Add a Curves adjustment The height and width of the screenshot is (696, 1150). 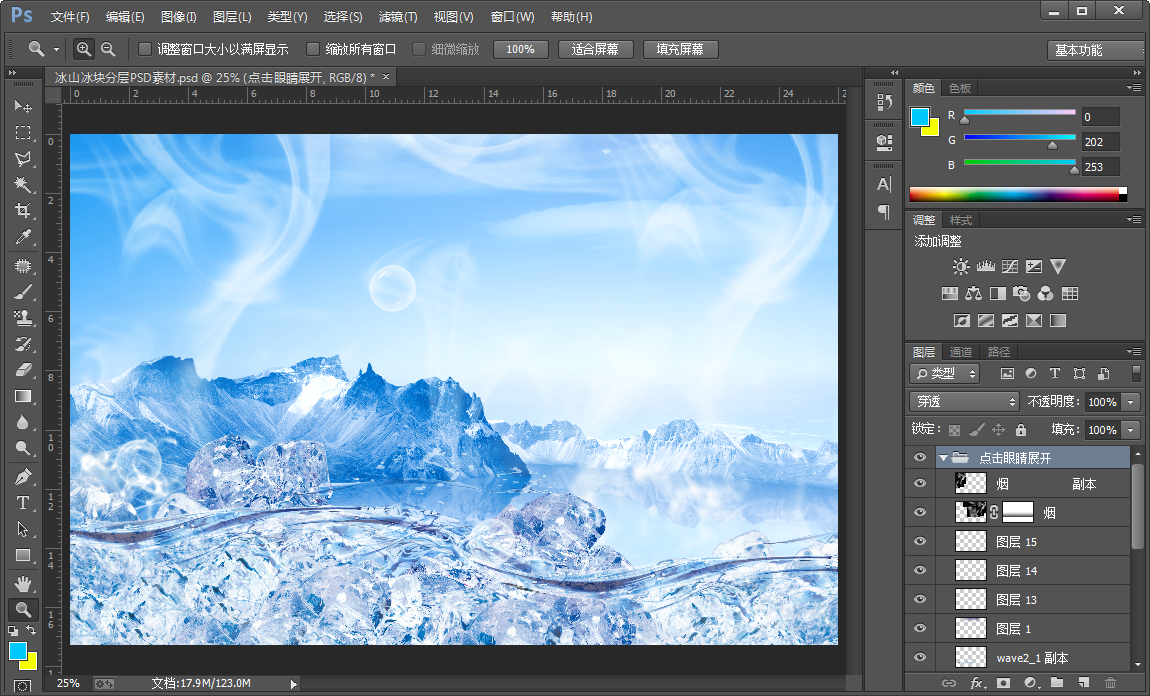pos(1010,266)
